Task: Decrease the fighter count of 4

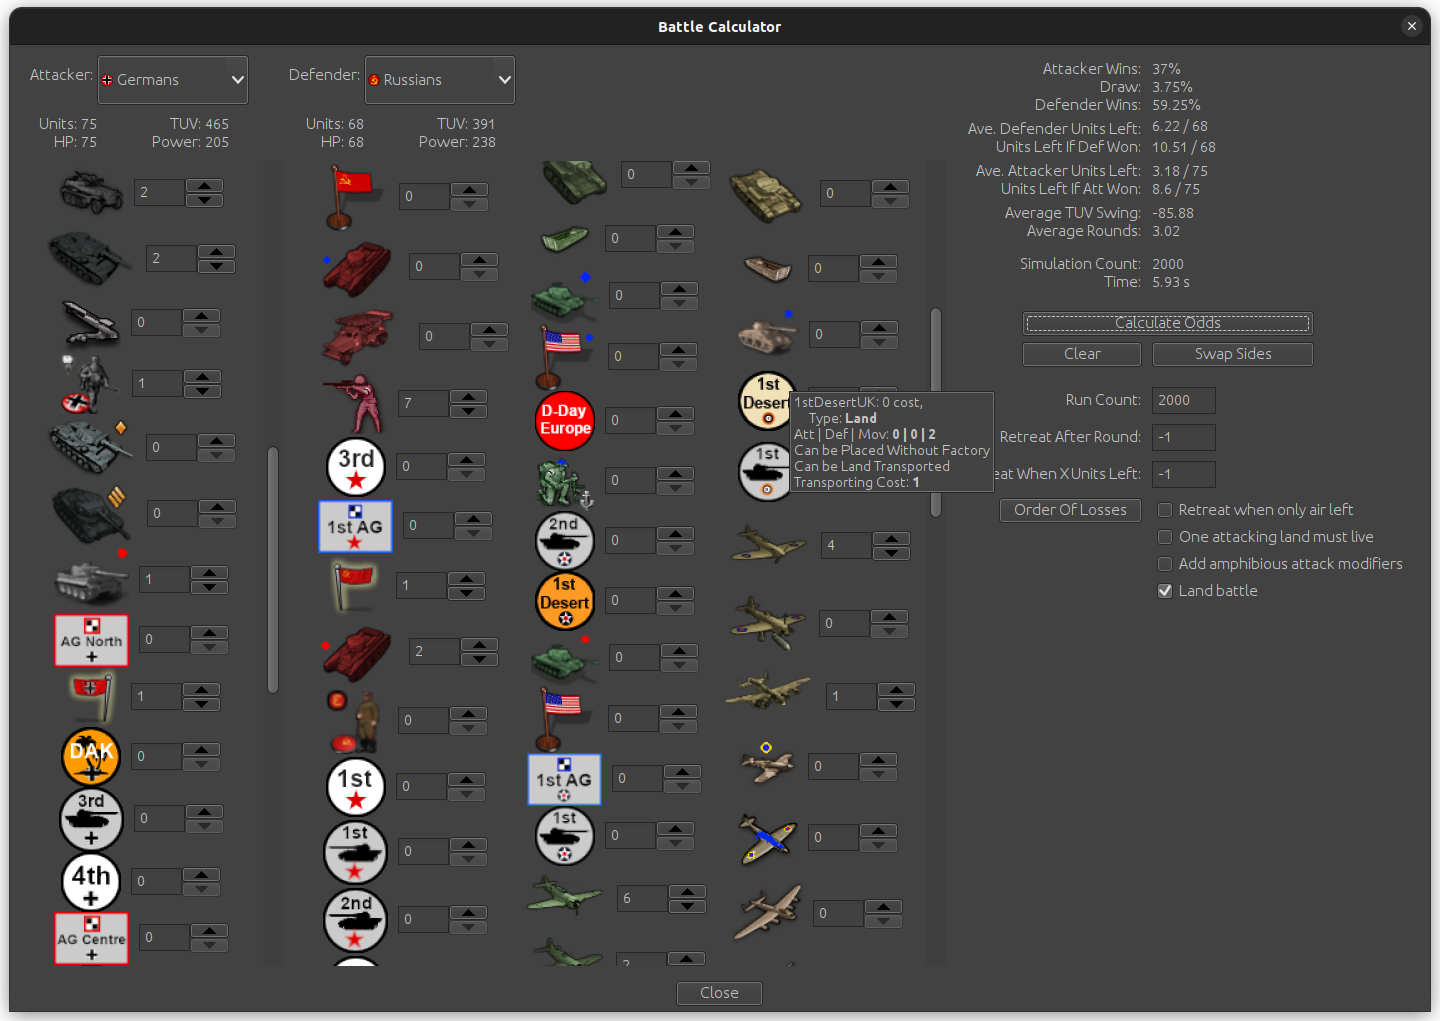Action: tap(891, 553)
